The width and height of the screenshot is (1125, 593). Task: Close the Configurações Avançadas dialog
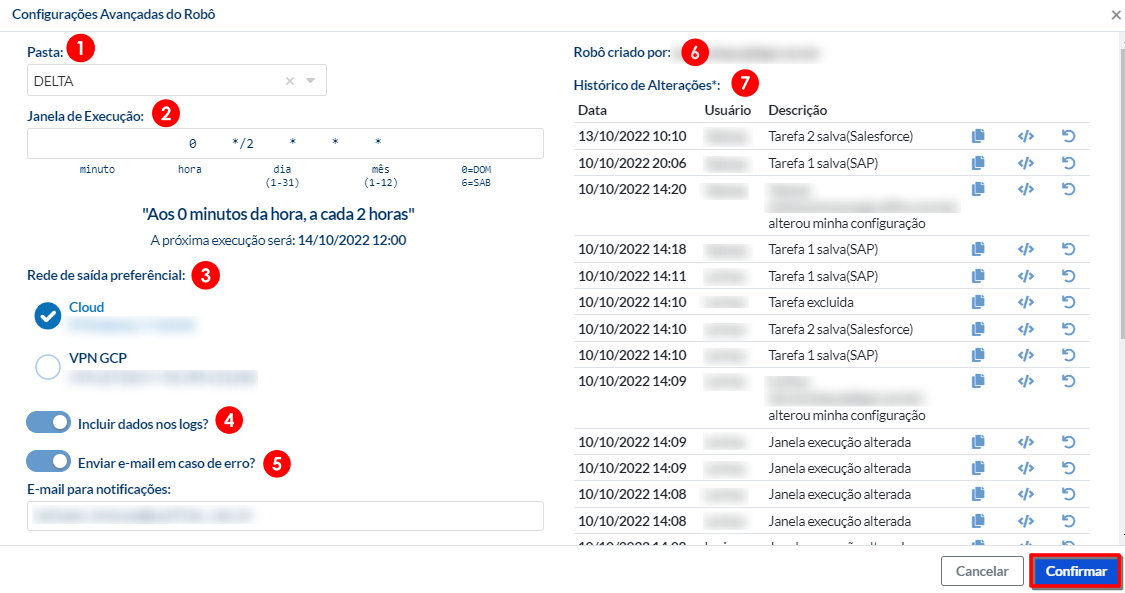(x=1116, y=14)
